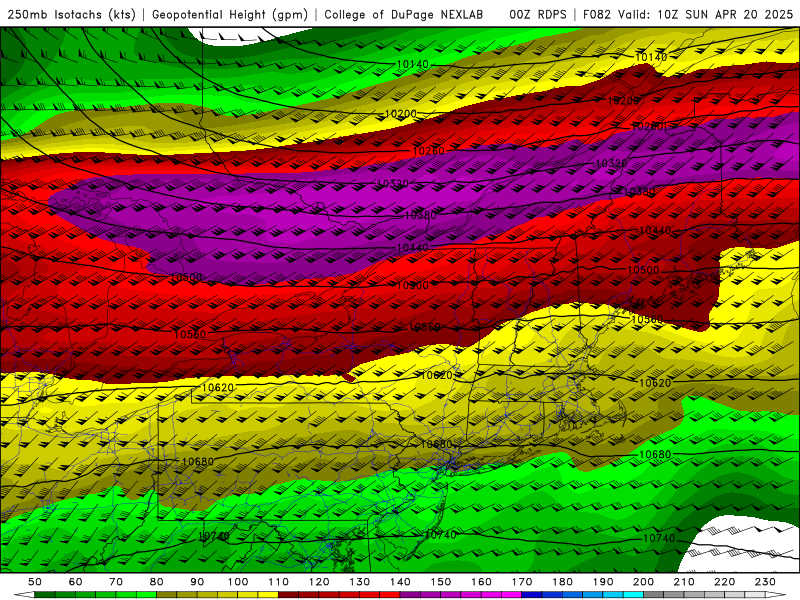
Task: Click the 70 label on the color scale
Action: click(x=116, y=582)
